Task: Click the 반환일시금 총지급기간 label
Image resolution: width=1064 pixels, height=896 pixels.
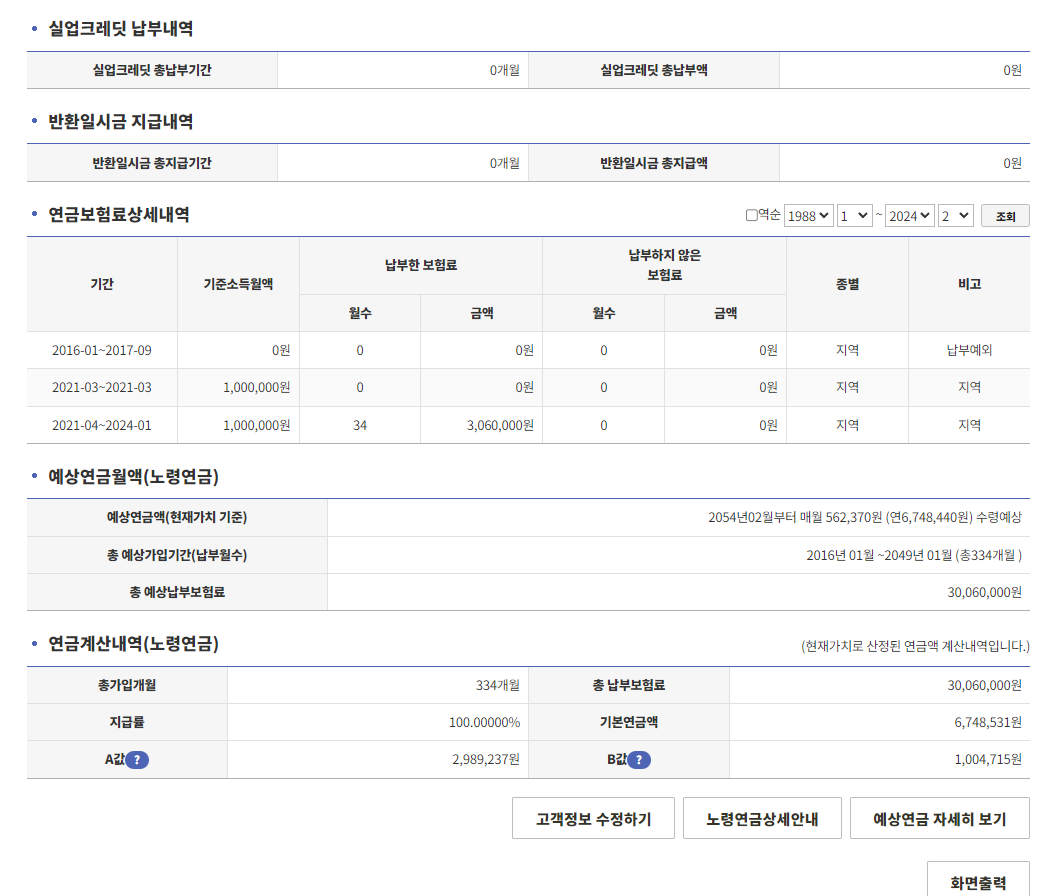Action: pos(152,163)
